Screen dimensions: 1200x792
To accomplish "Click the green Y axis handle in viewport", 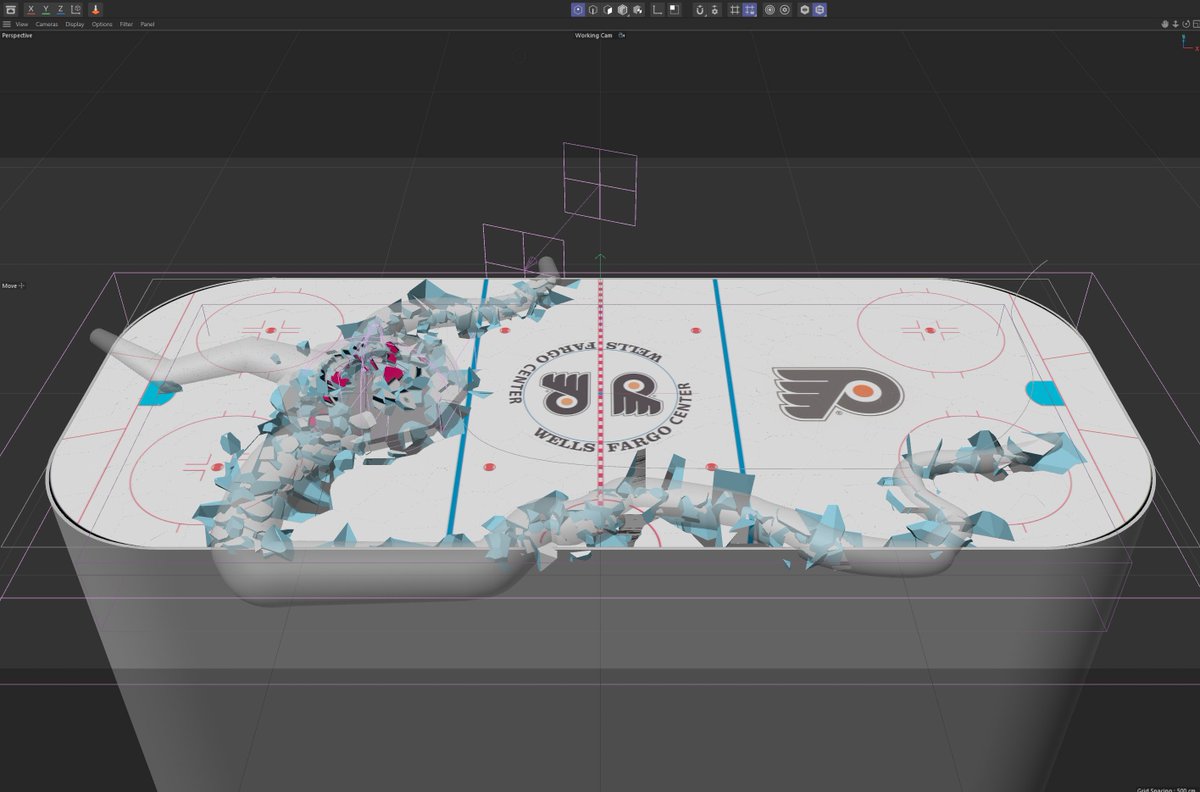I will click(600, 259).
